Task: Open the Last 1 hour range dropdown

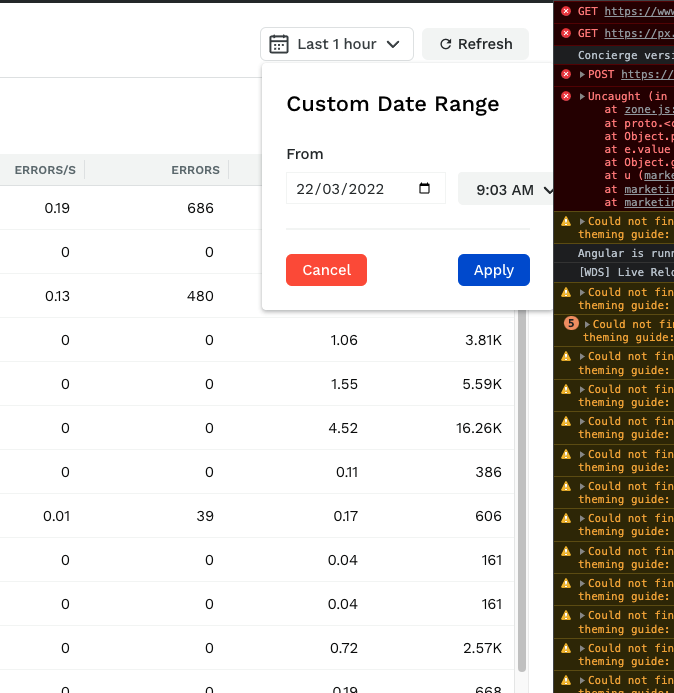Action: [x=337, y=44]
